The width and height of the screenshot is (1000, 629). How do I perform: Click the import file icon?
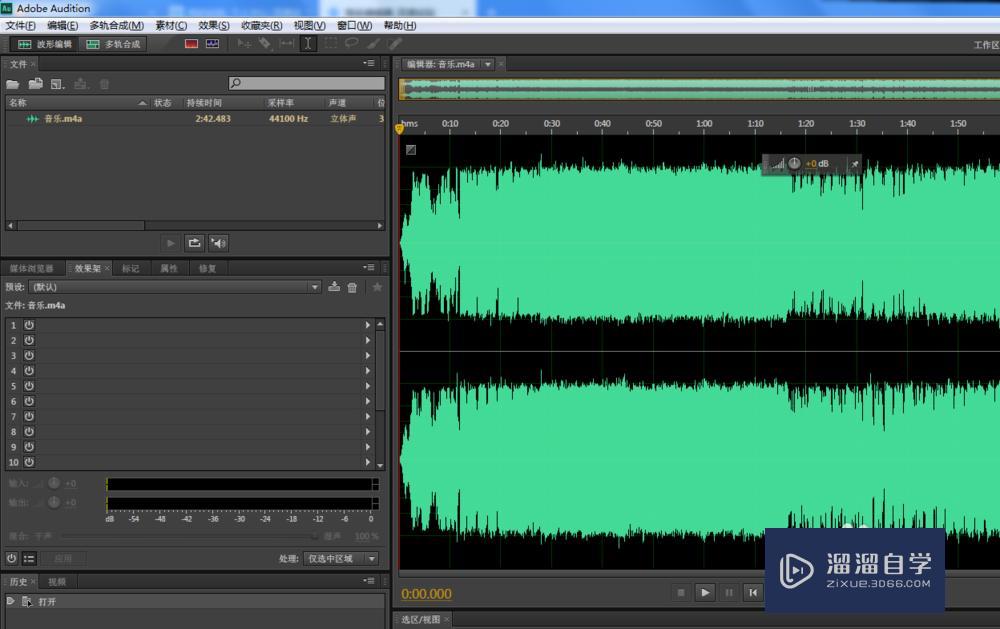pyautogui.click(x=36, y=84)
